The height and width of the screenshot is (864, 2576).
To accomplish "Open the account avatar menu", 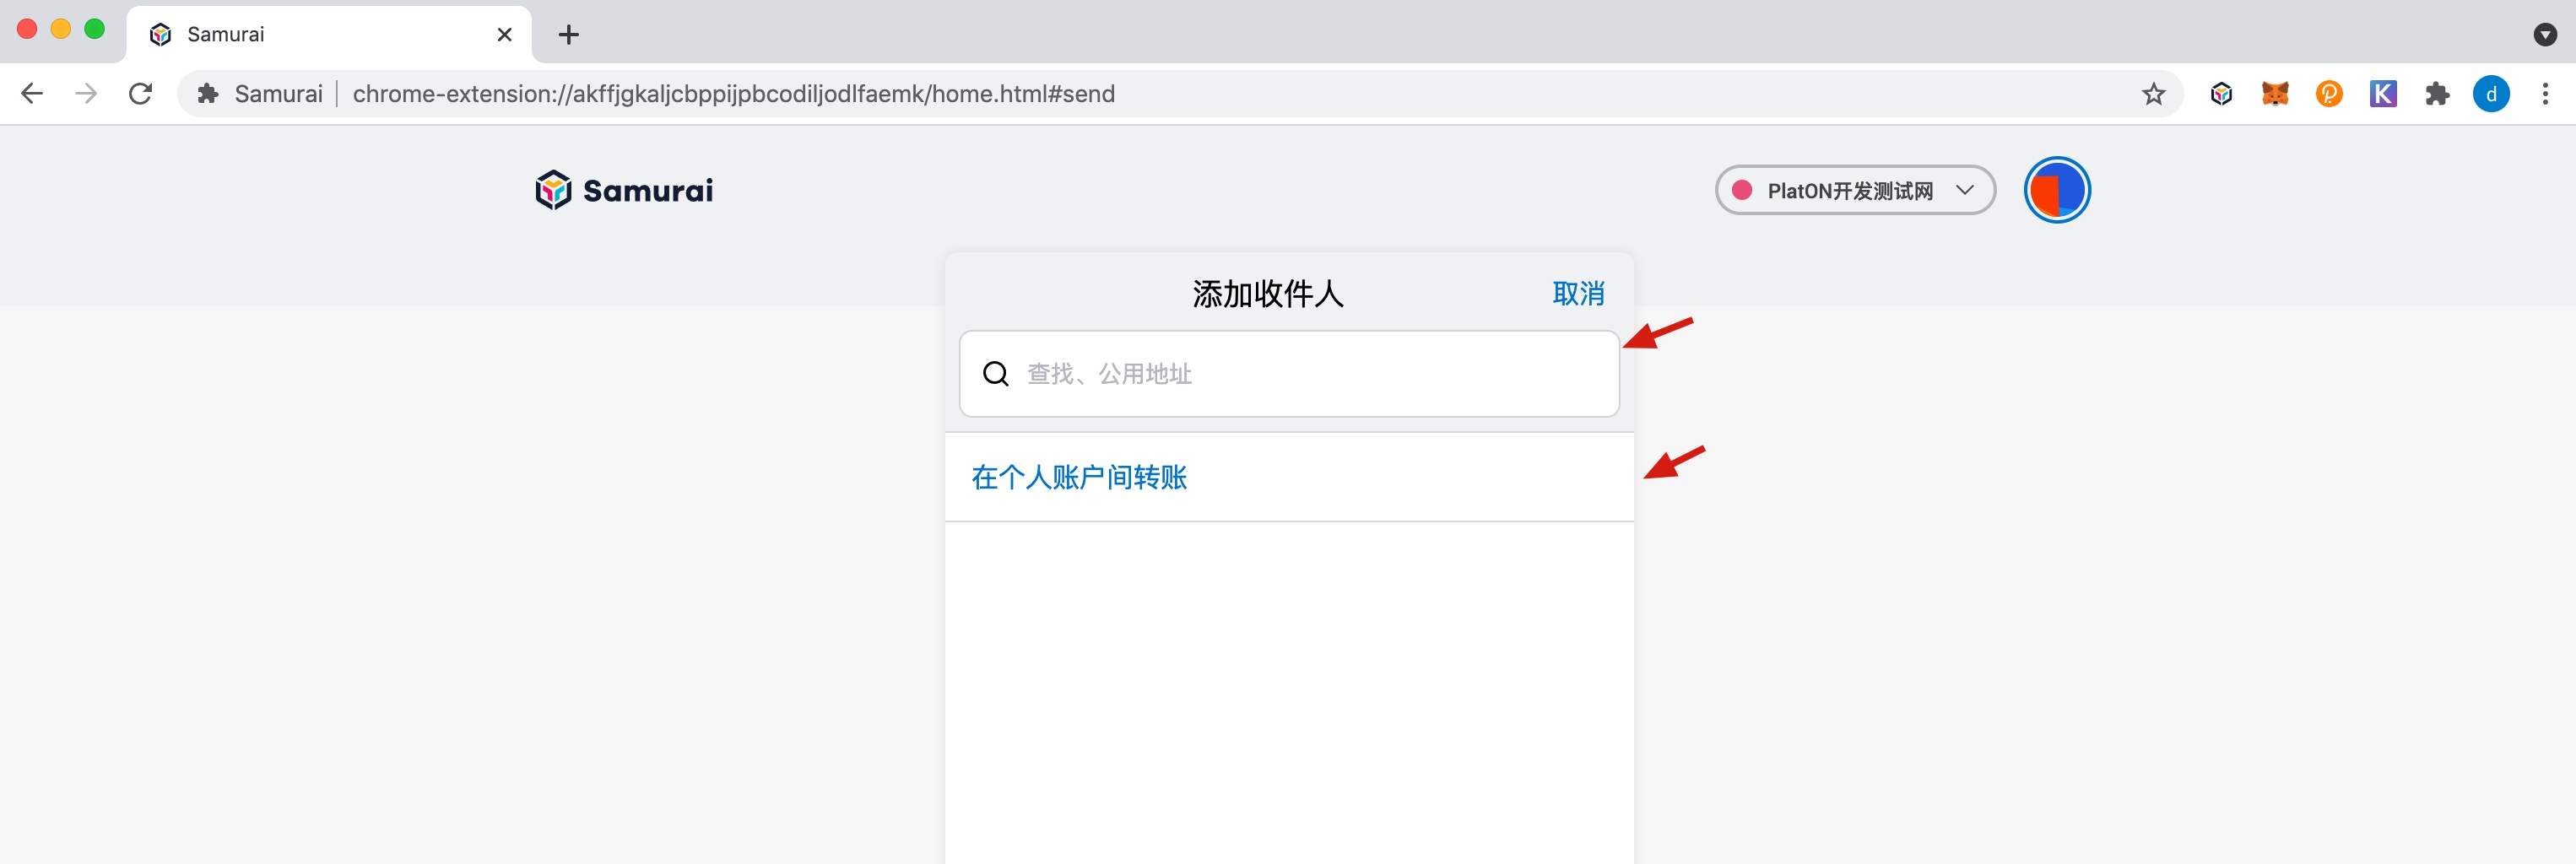I will tap(2057, 190).
